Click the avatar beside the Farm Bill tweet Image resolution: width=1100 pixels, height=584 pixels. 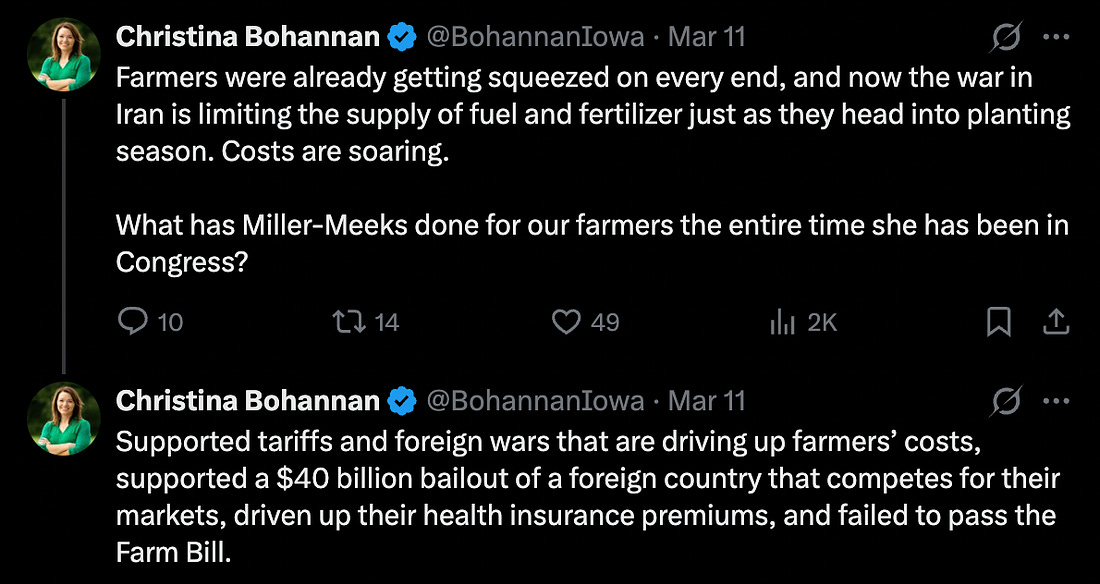tap(63, 418)
